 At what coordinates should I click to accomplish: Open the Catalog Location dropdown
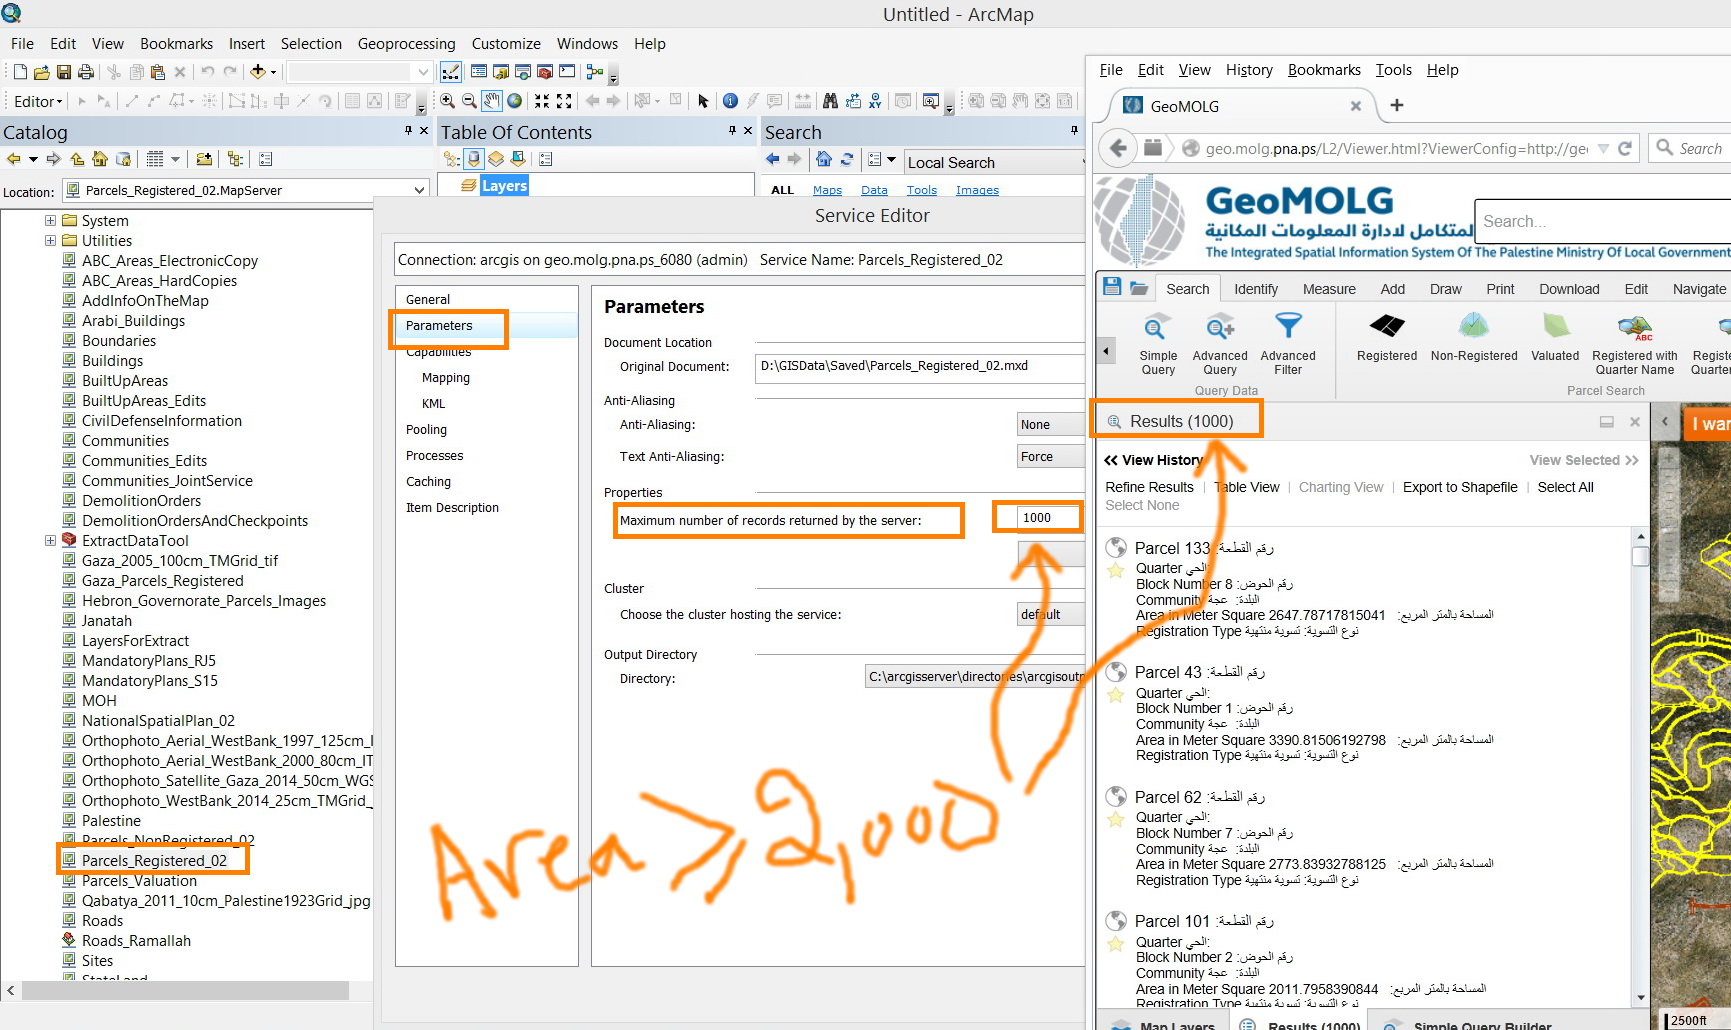tap(420, 190)
